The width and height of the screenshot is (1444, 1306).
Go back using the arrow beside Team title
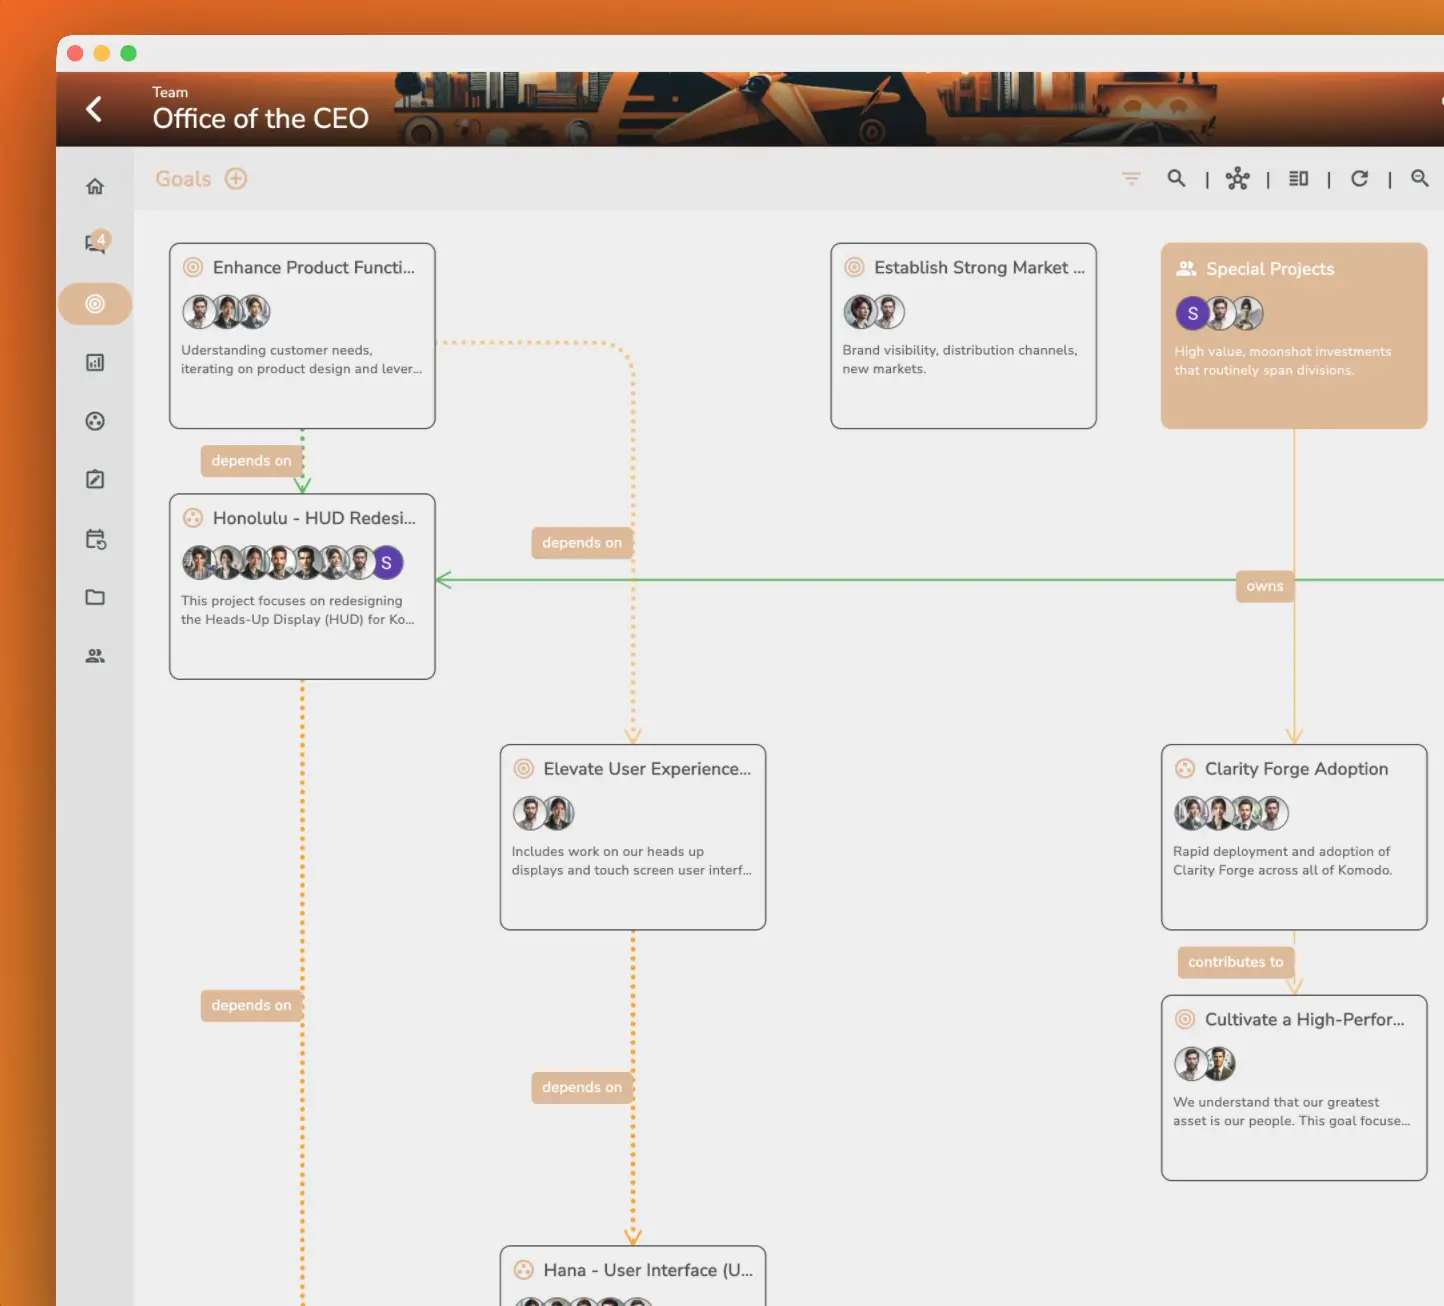click(x=94, y=108)
